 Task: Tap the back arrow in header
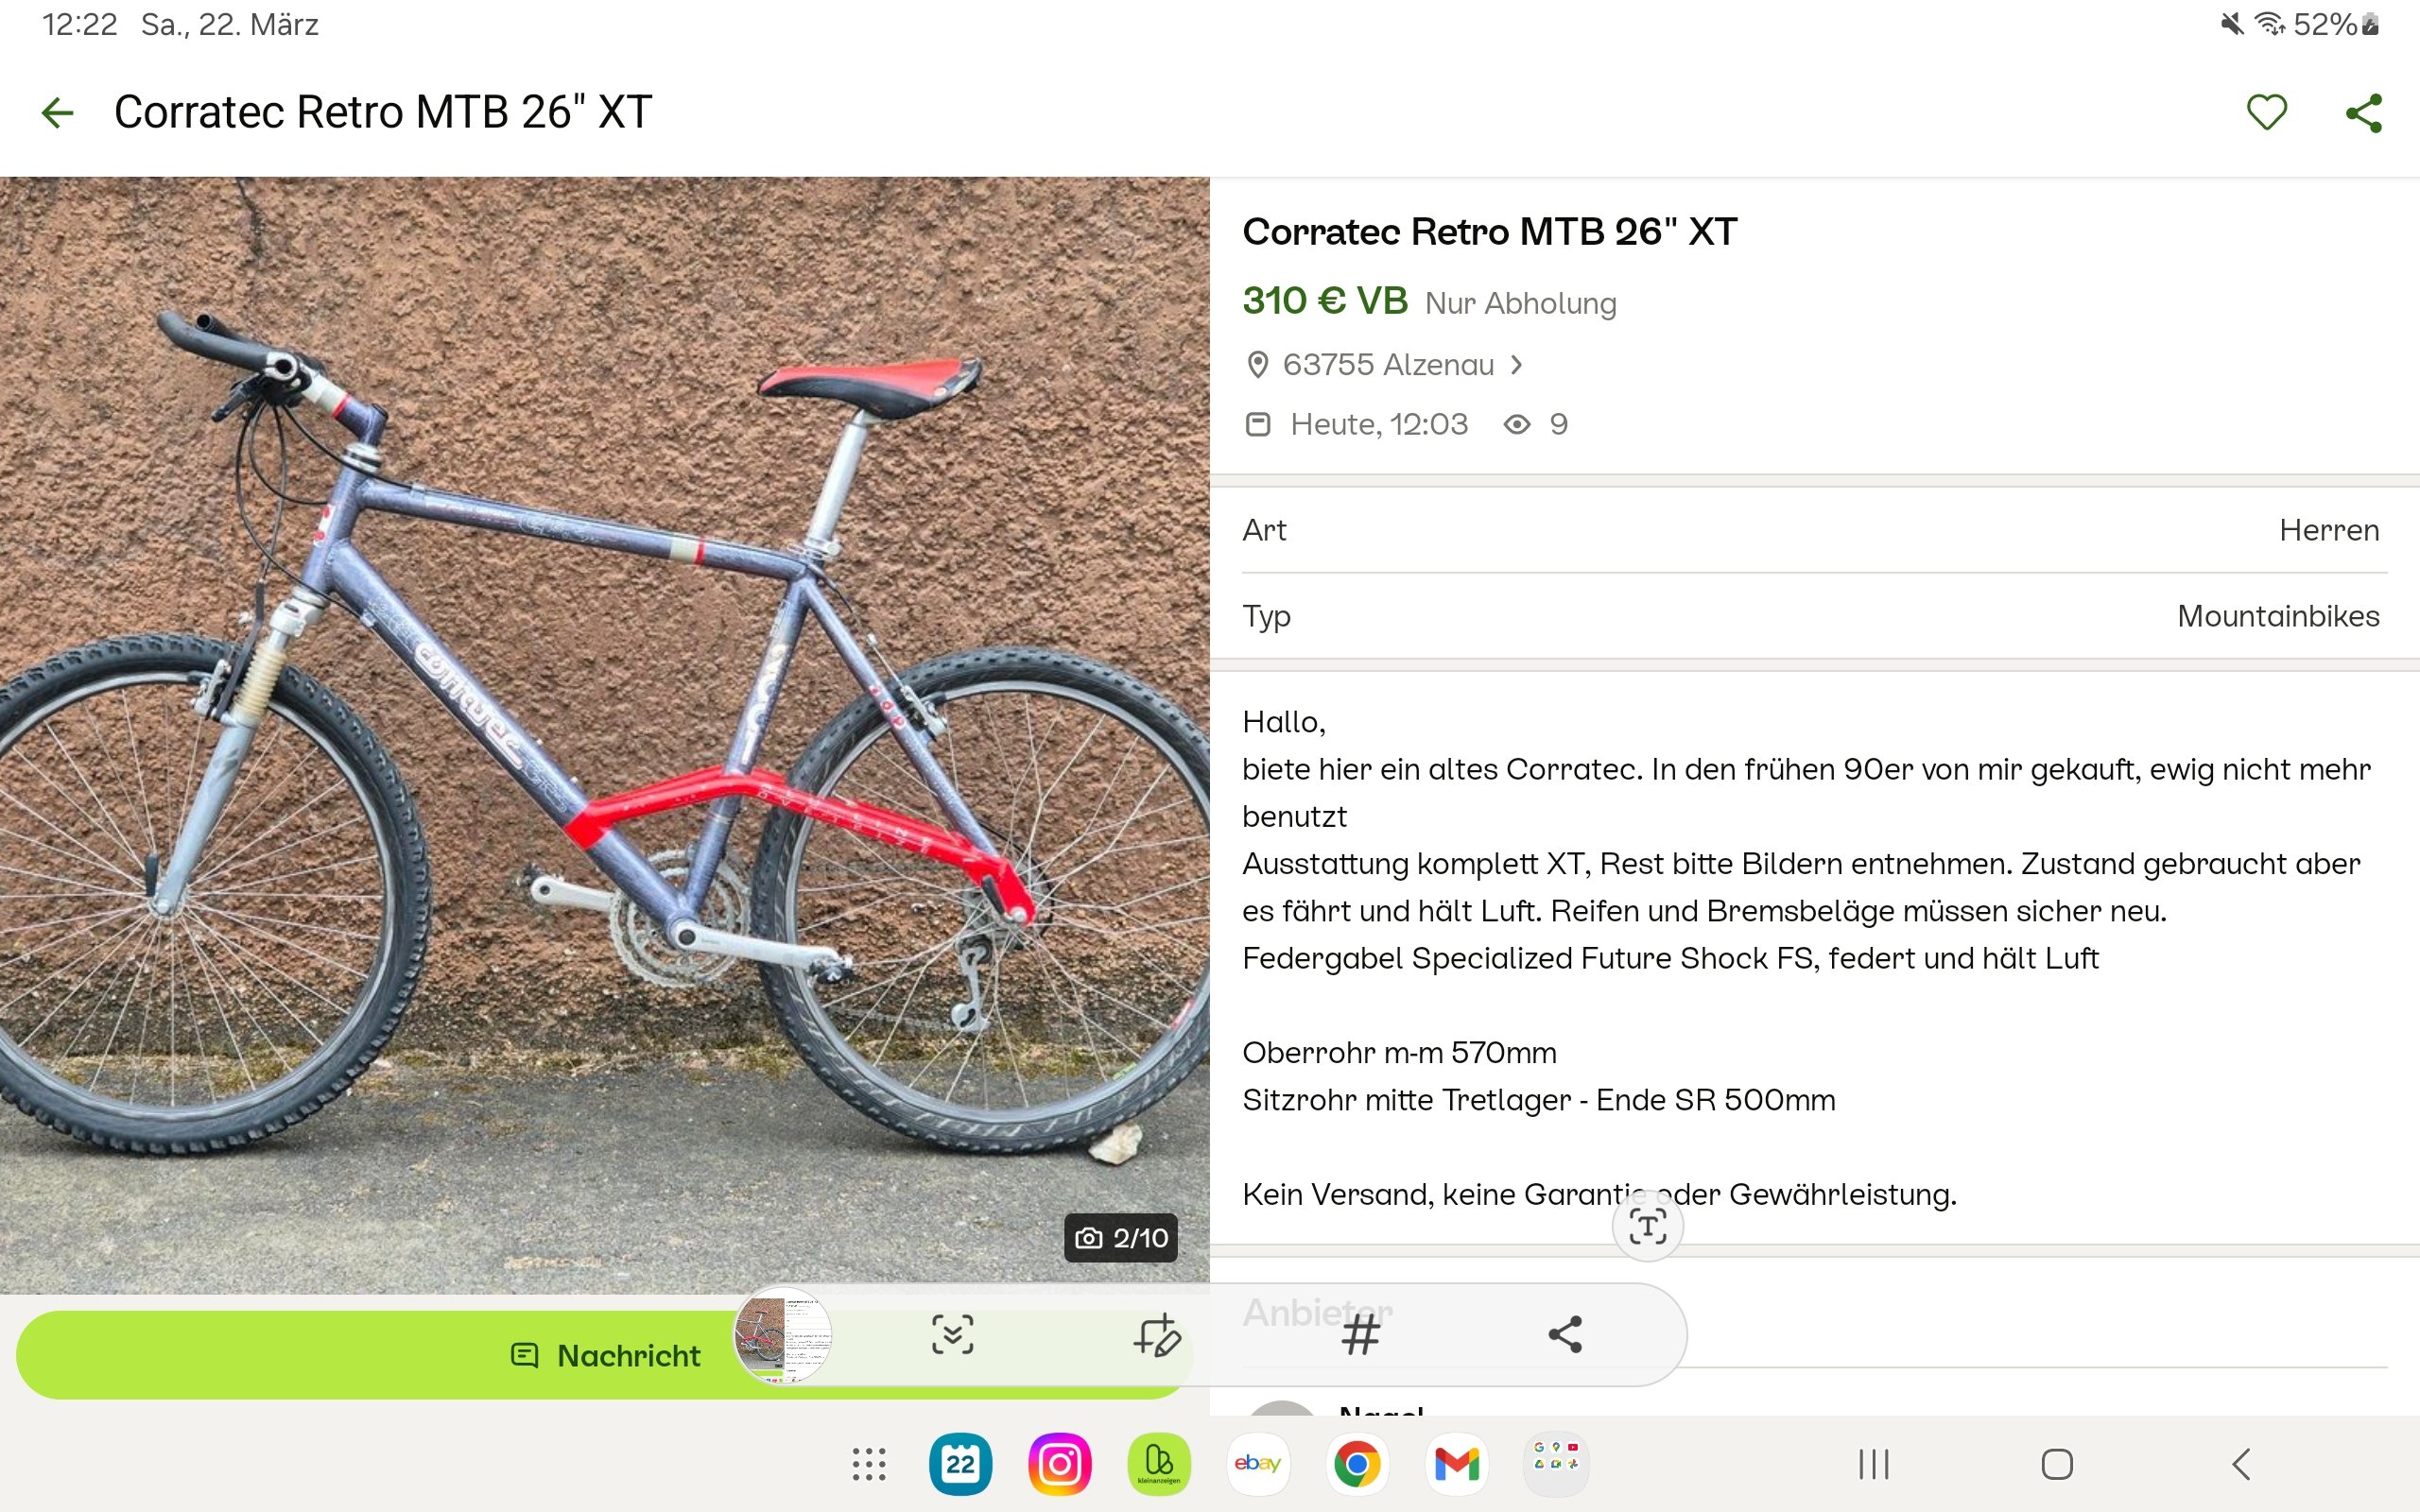tap(58, 112)
